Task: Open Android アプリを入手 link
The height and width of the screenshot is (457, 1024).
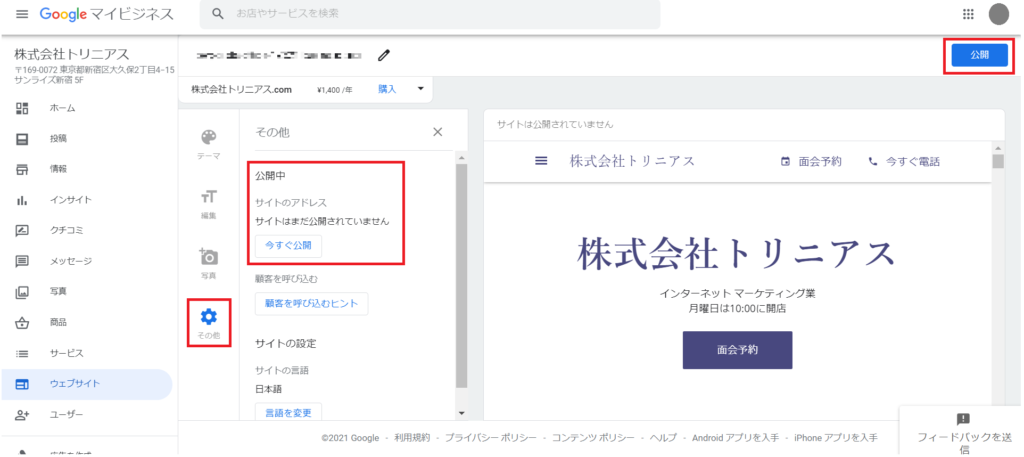Action: pos(735,437)
